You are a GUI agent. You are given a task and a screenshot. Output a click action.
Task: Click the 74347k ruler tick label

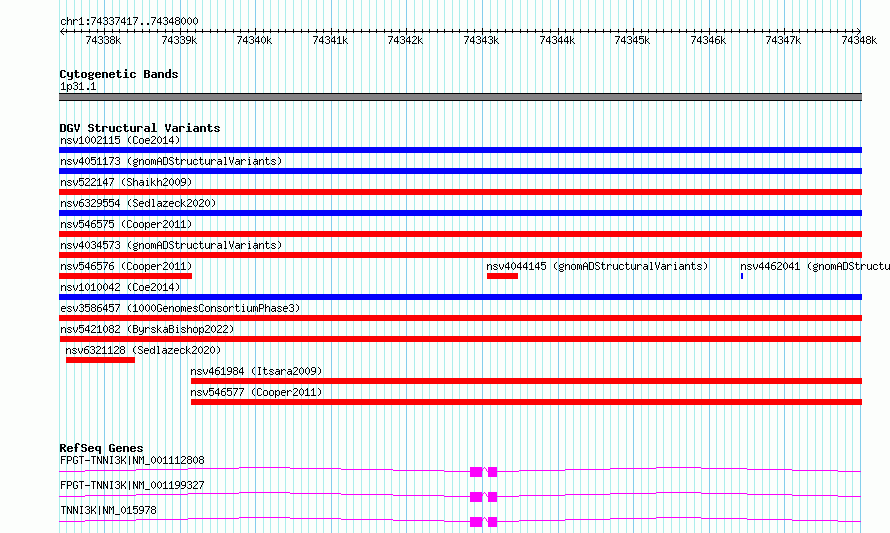point(783,40)
